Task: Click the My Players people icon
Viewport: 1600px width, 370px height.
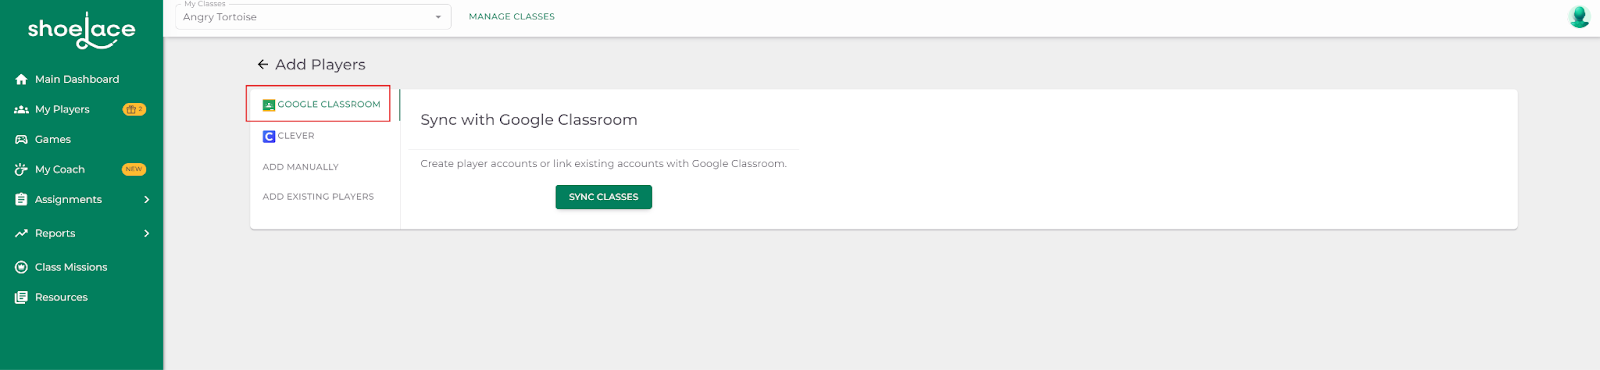Action: [x=21, y=109]
